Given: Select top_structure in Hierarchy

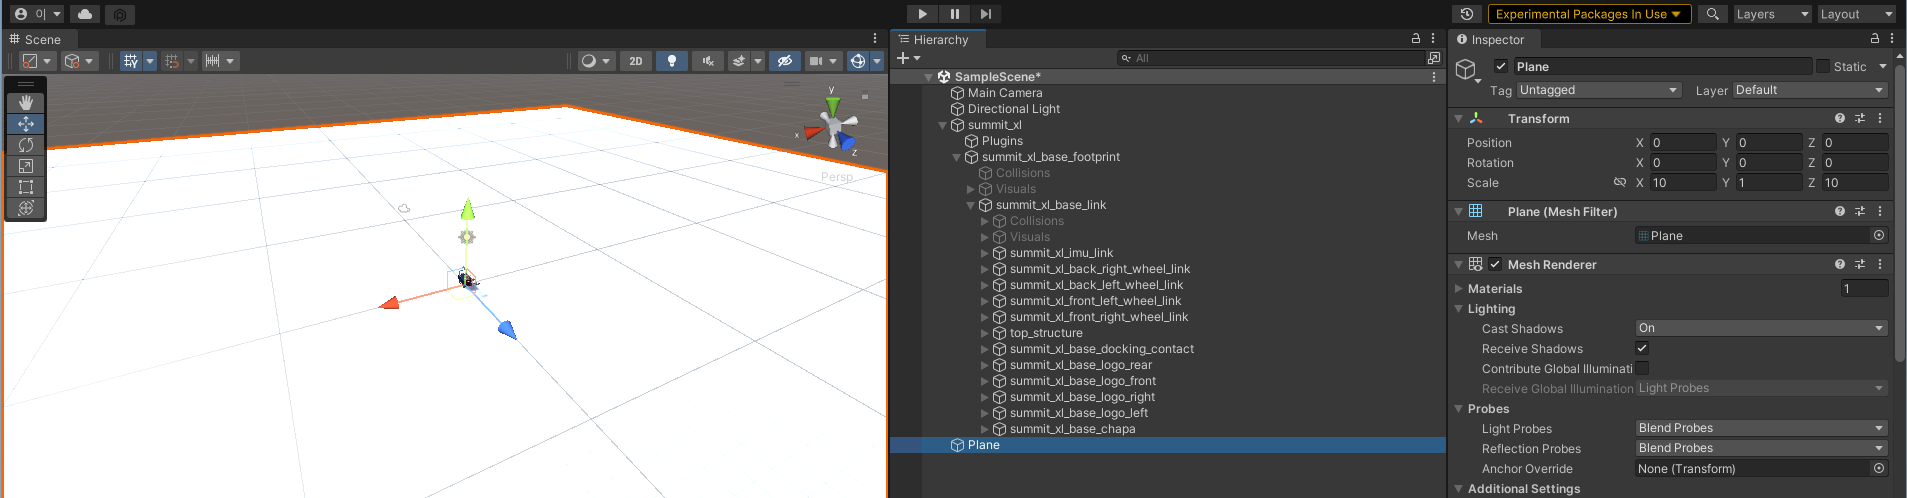Looking at the screenshot, I should (x=1046, y=333).
